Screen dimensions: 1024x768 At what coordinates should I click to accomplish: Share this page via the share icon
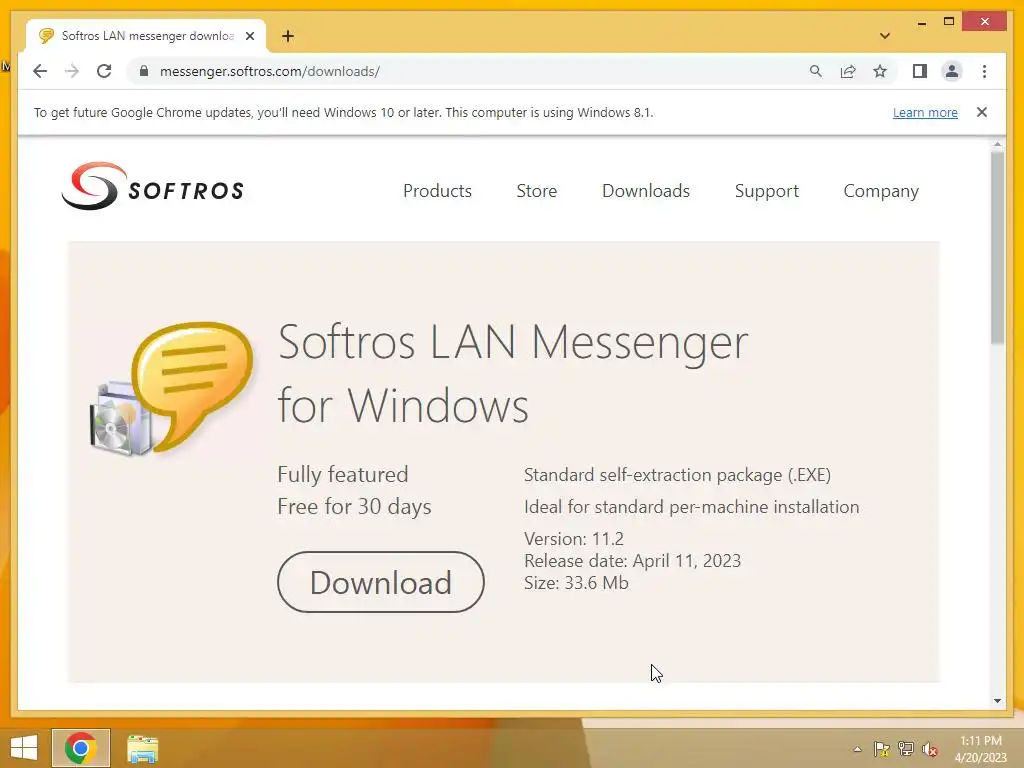(848, 71)
